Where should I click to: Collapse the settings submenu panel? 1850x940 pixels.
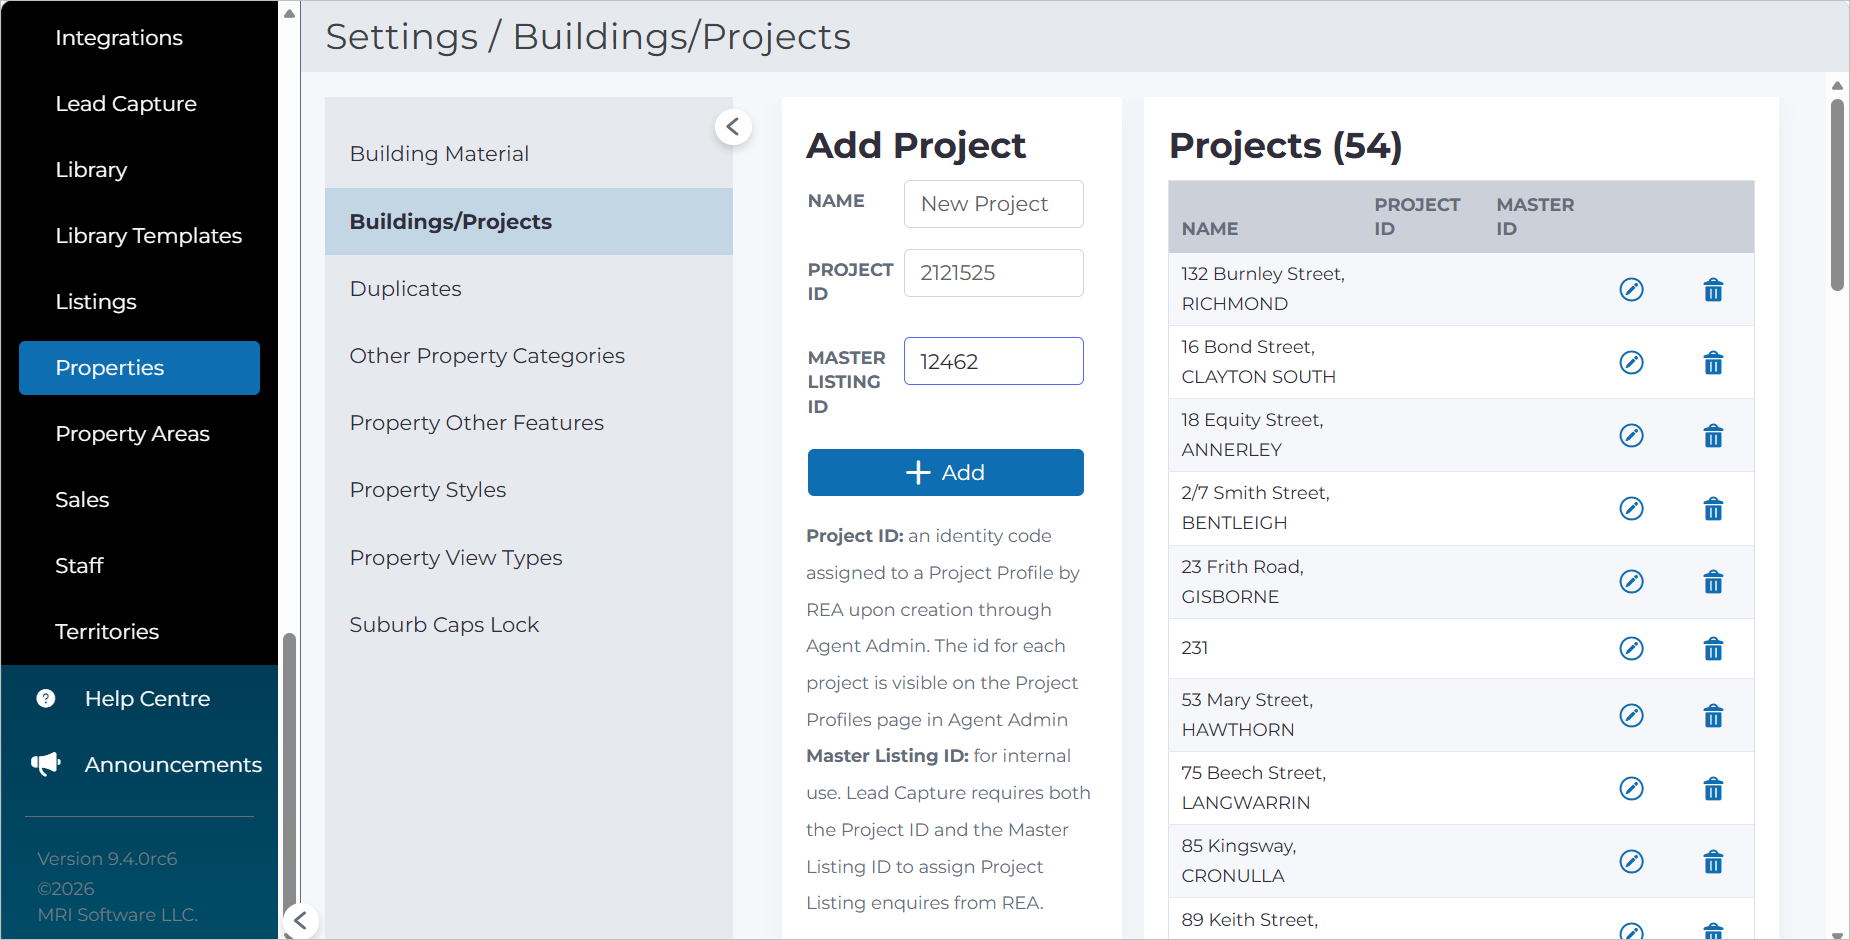click(733, 126)
